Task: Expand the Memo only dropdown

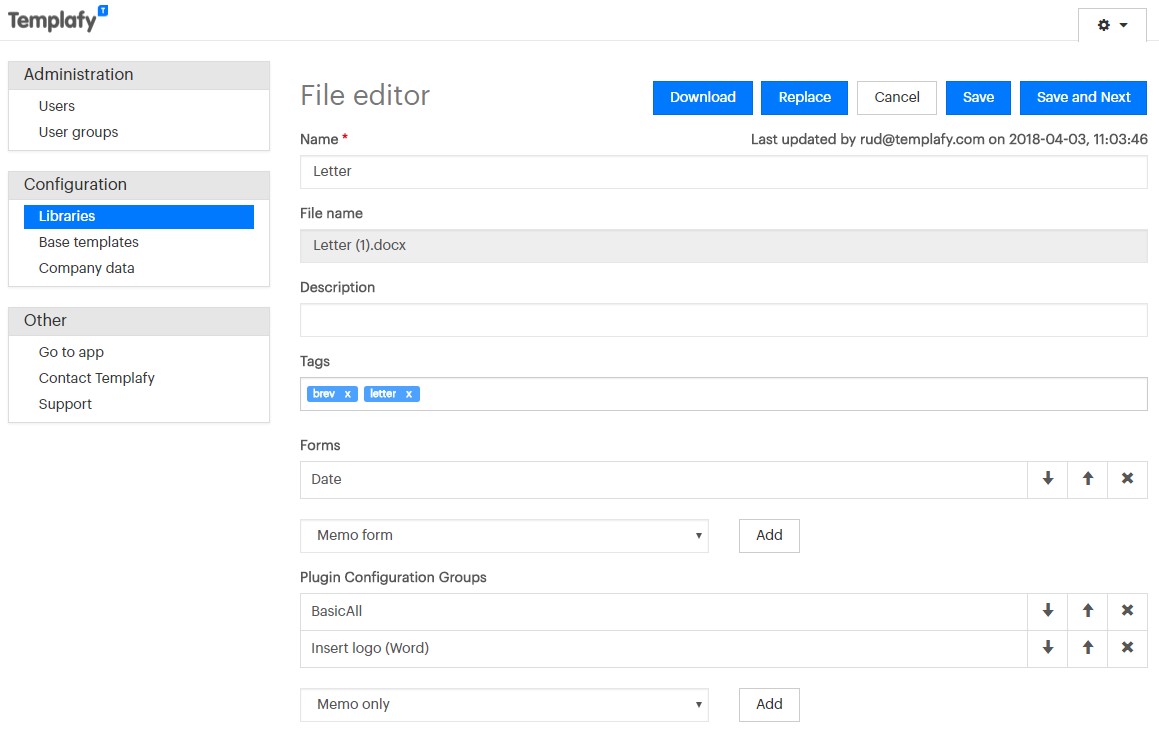Action: [x=504, y=705]
